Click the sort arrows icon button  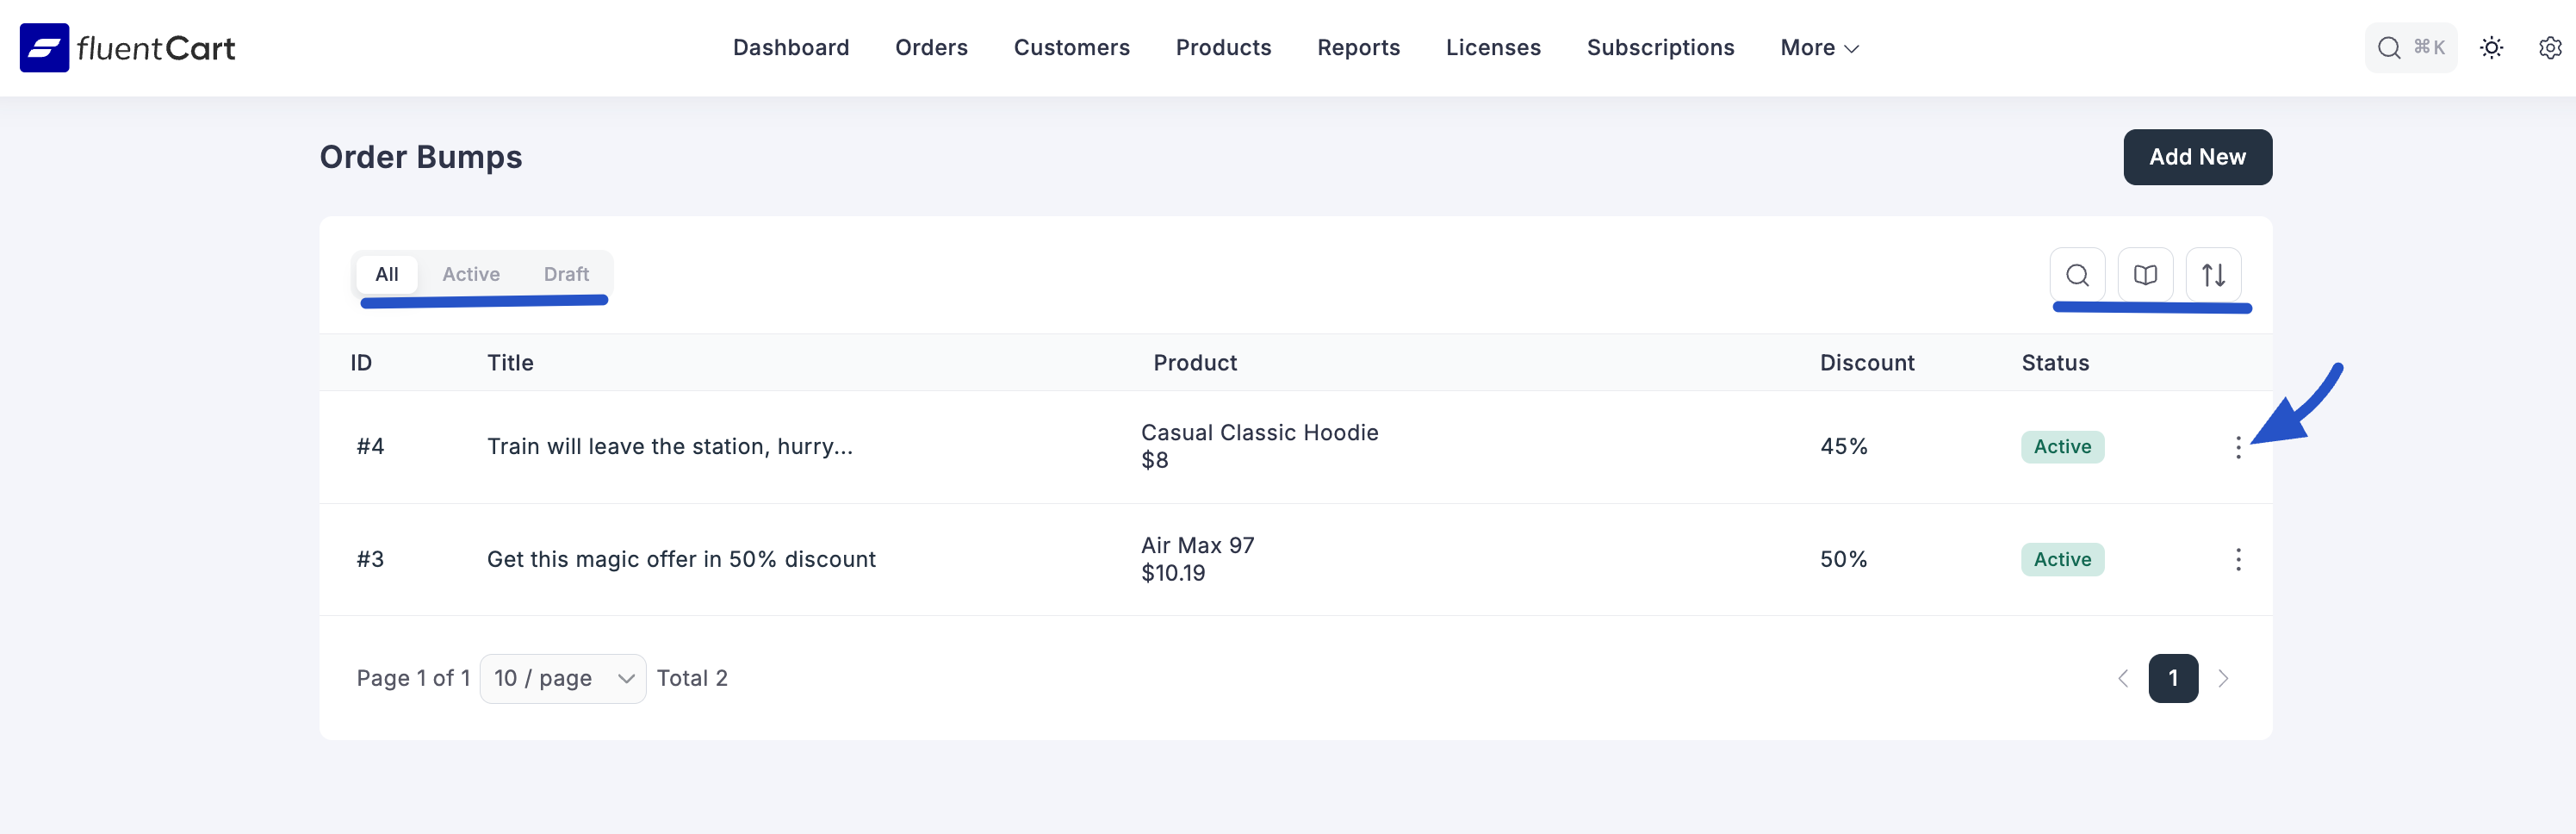tap(2213, 275)
